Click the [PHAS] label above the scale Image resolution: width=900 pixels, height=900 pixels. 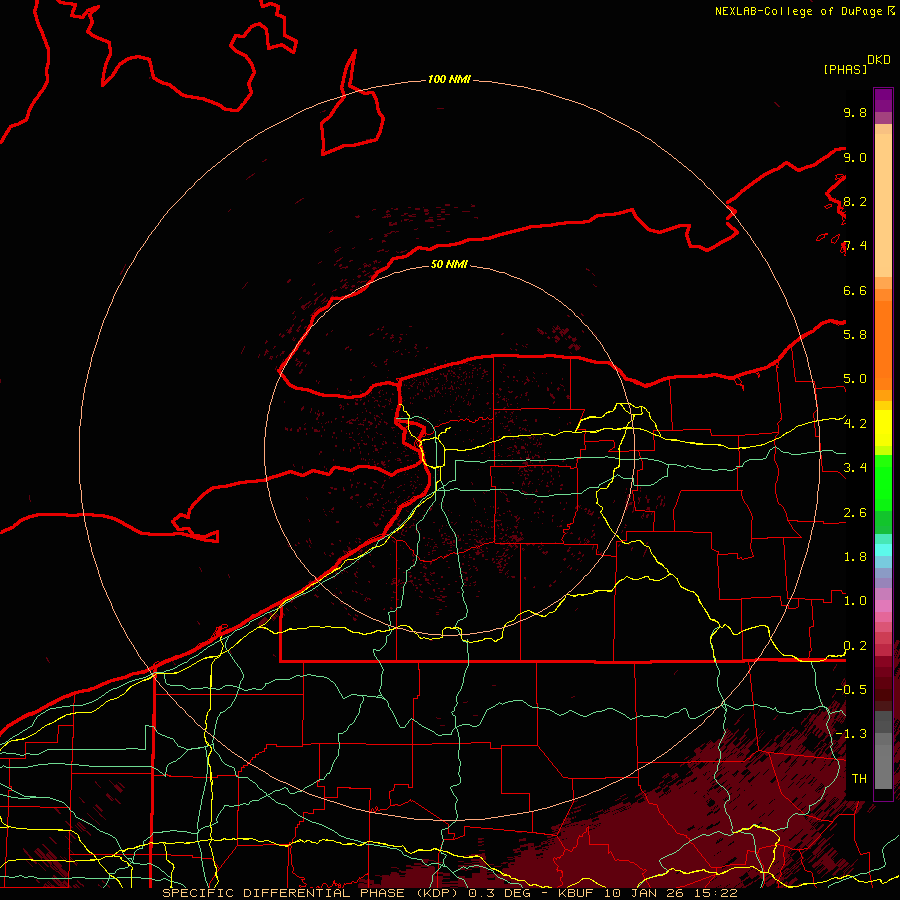844,69
